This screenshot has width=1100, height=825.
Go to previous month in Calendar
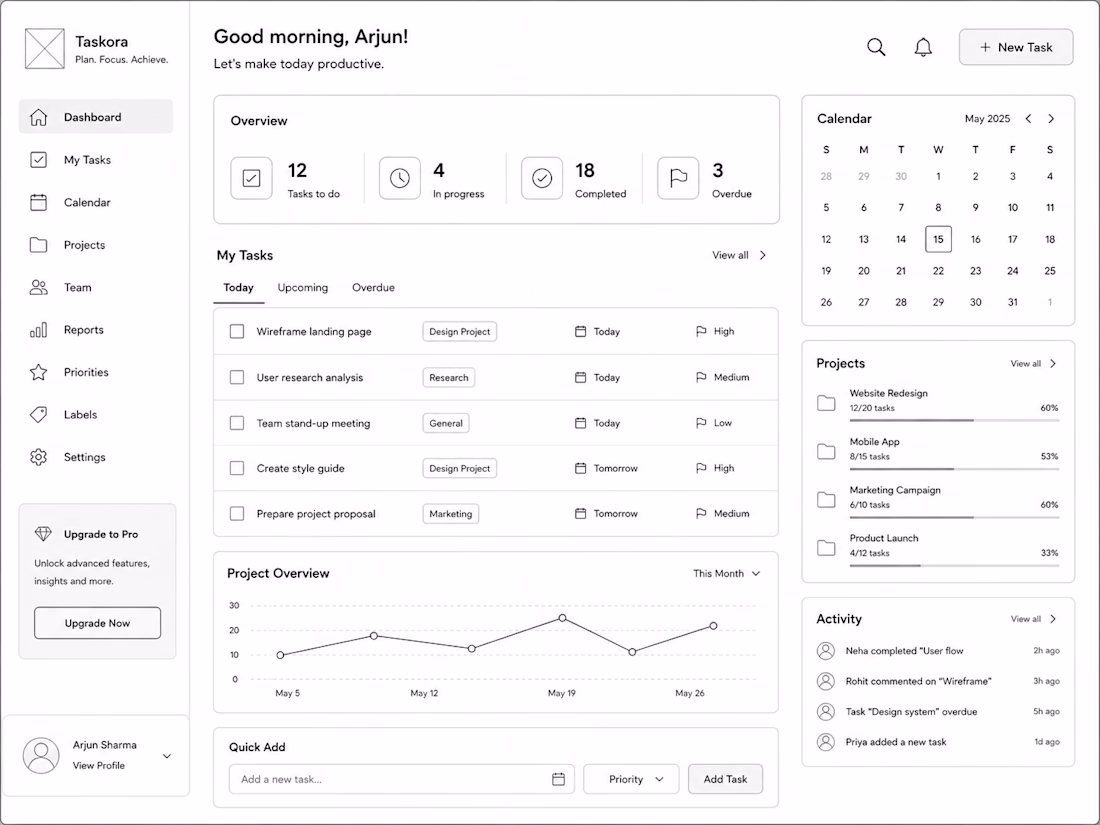1028,119
